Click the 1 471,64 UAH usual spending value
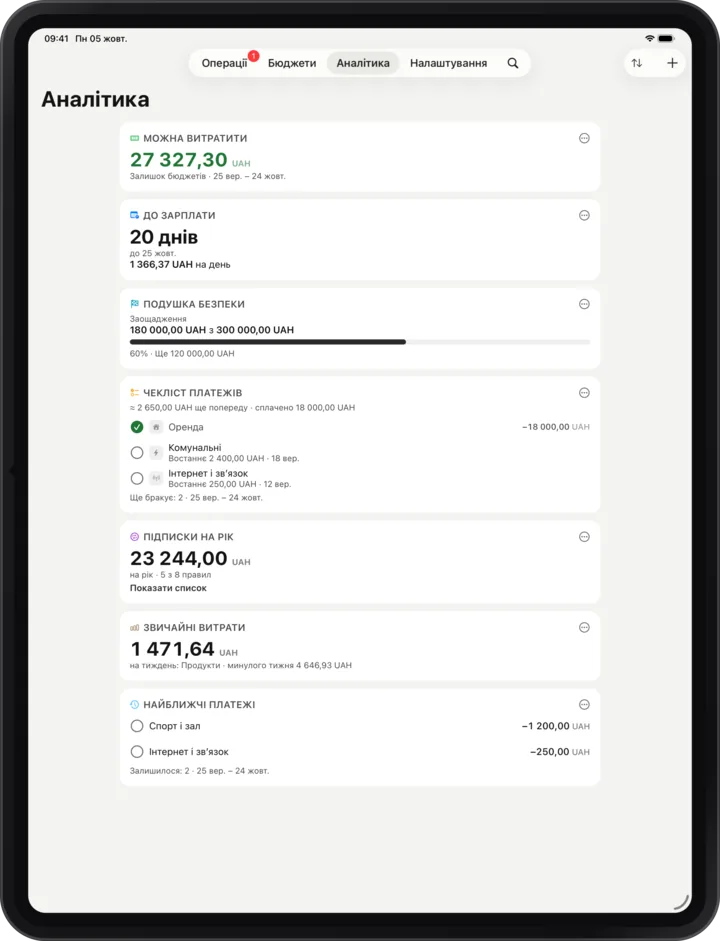720x941 pixels. 184,649
